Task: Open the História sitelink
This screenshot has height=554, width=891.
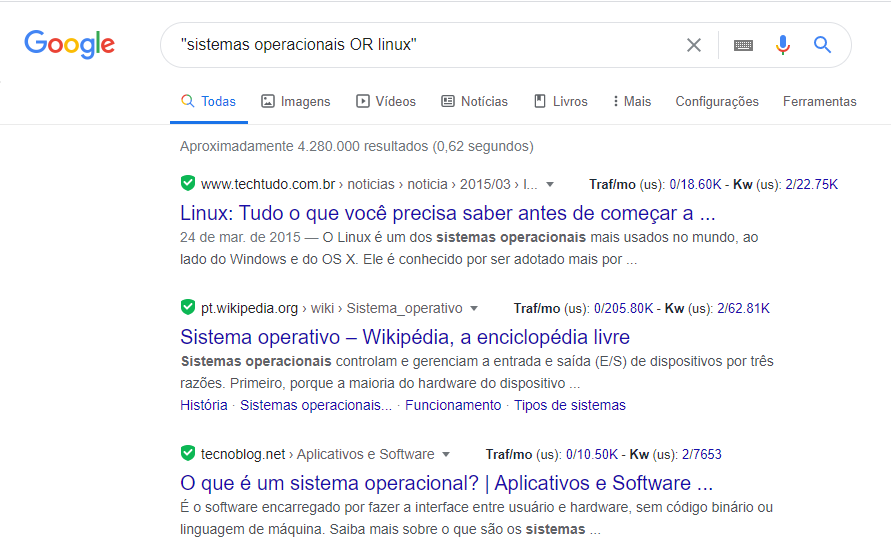Action: (x=203, y=405)
